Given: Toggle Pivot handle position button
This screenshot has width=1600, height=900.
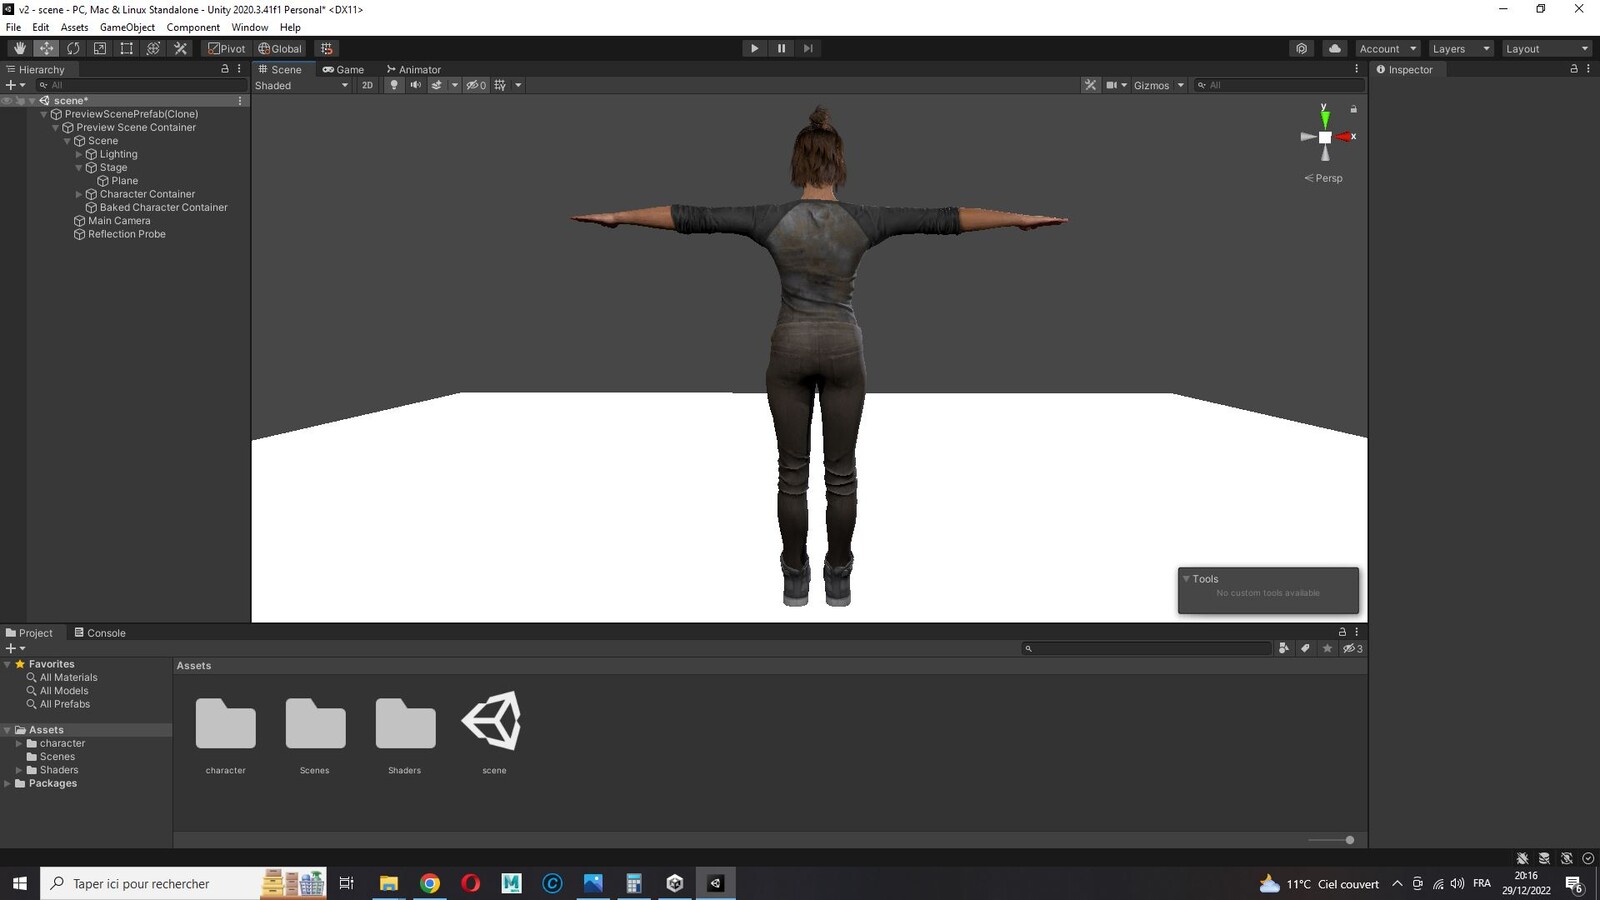Looking at the screenshot, I should [226, 48].
